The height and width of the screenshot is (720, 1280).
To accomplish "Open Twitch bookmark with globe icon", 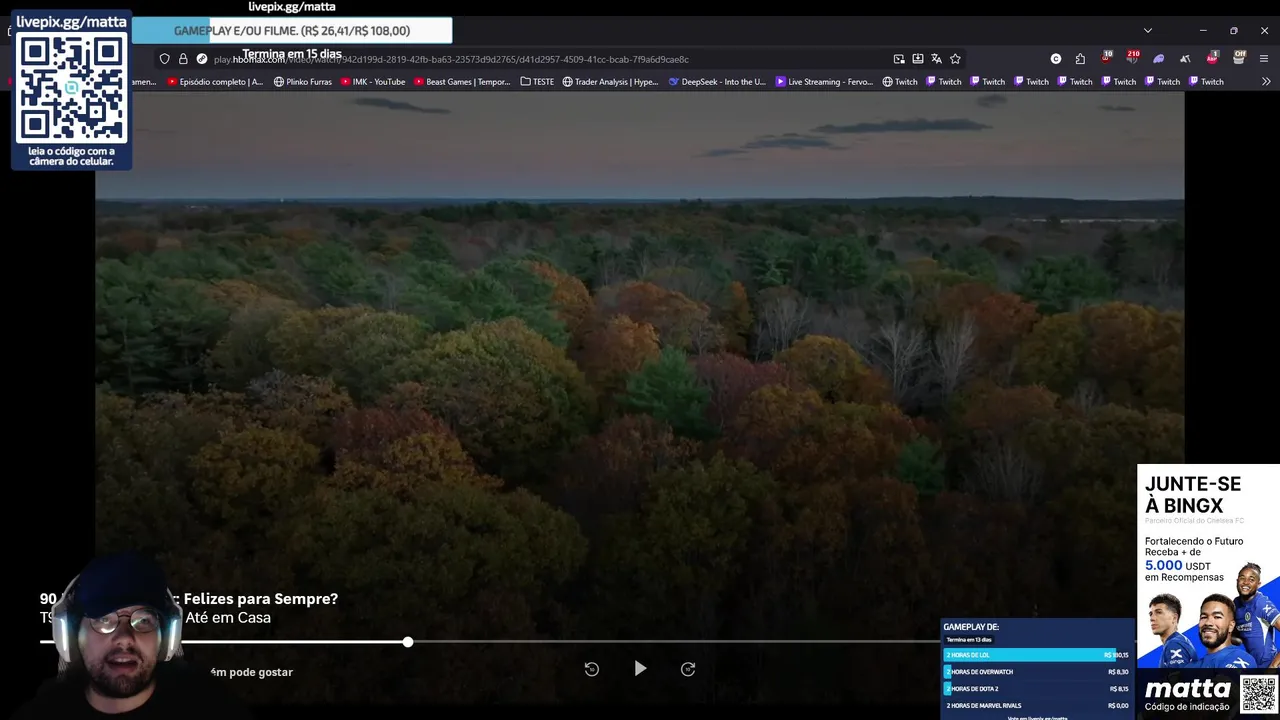I will 900,82.
